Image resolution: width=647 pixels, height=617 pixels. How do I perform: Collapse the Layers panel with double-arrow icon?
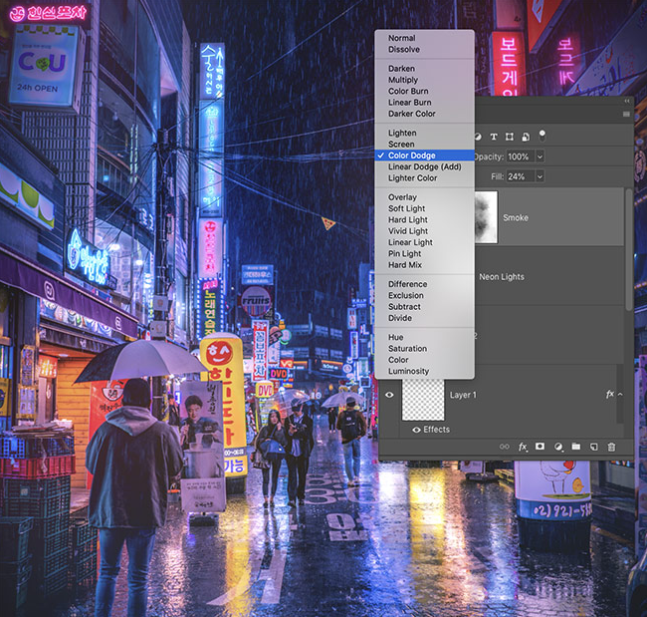pos(627,101)
